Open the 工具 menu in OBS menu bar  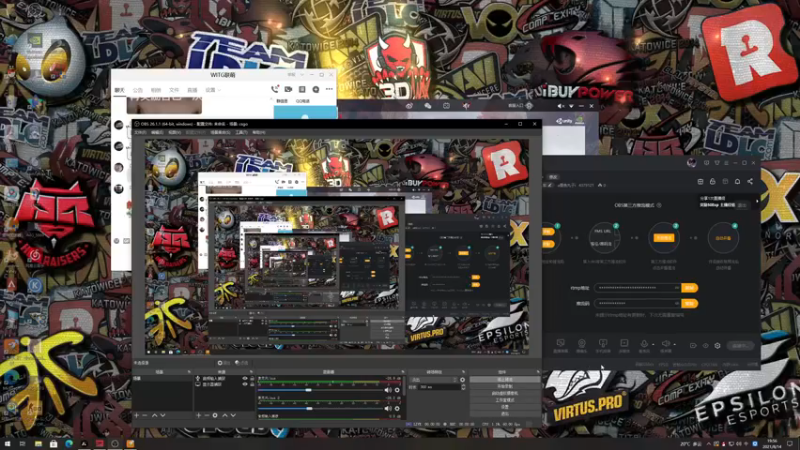click(x=241, y=132)
